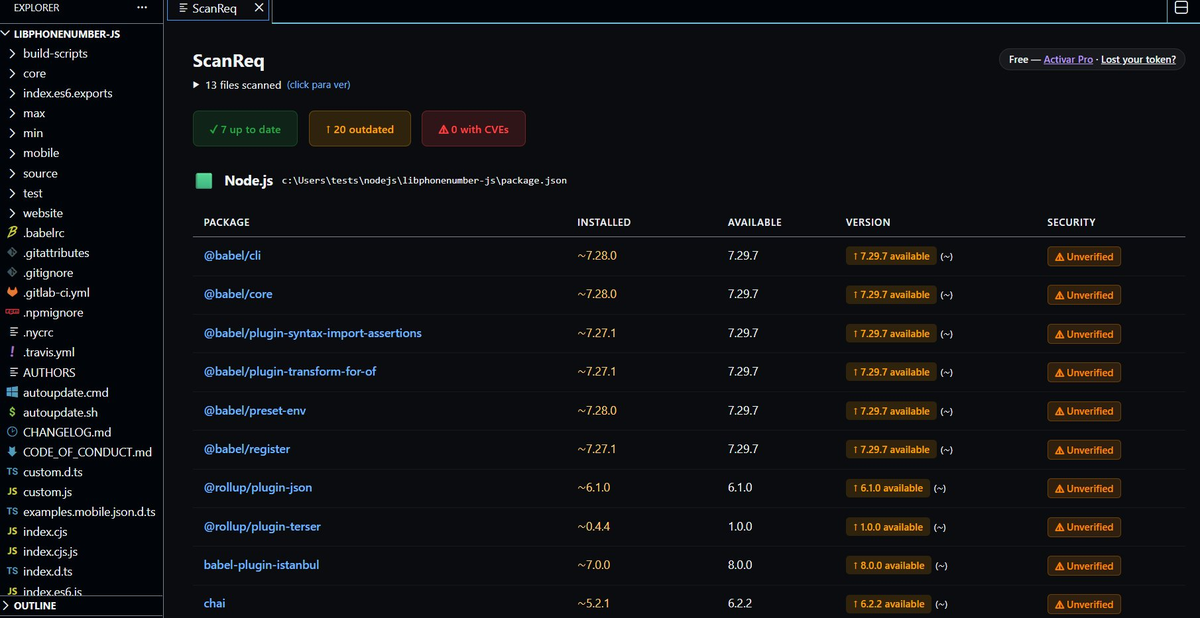Click 6.1.0 available badge for @rollup/plugin-json
The height and width of the screenshot is (618, 1200).
[888, 488]
